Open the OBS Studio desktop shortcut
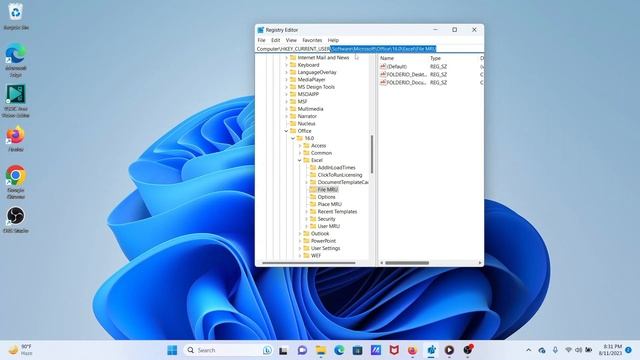This screenshot has height=360, width=640. pyautogui.click(x=16, y=220)
